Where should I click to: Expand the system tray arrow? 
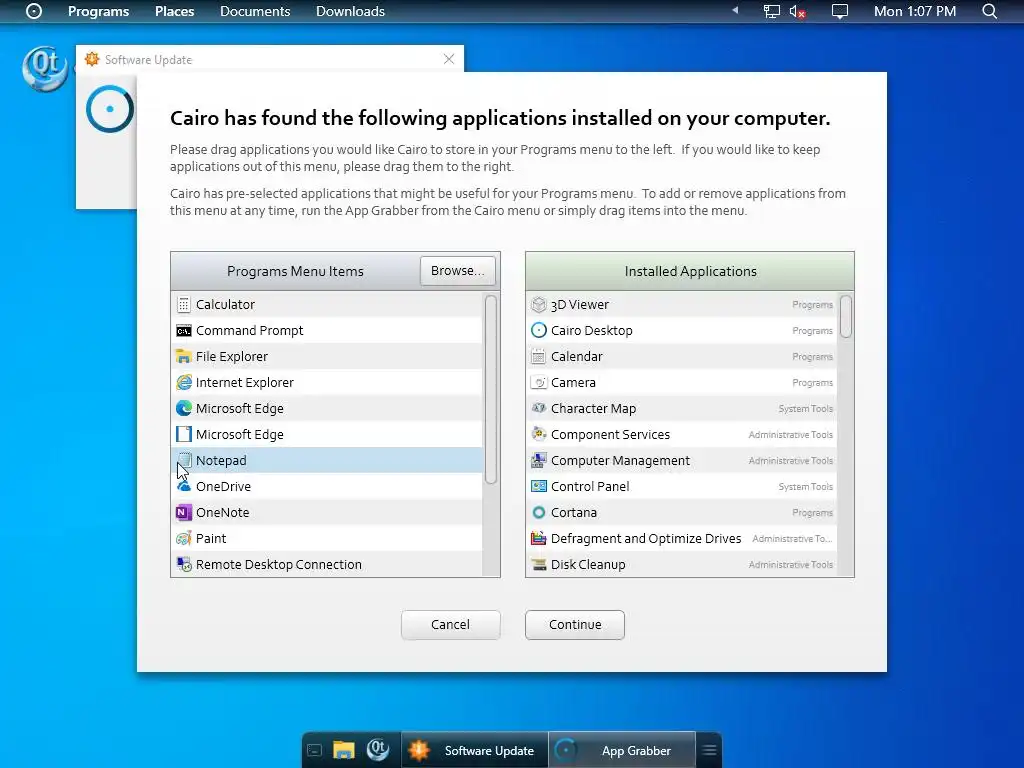(735, 10)
